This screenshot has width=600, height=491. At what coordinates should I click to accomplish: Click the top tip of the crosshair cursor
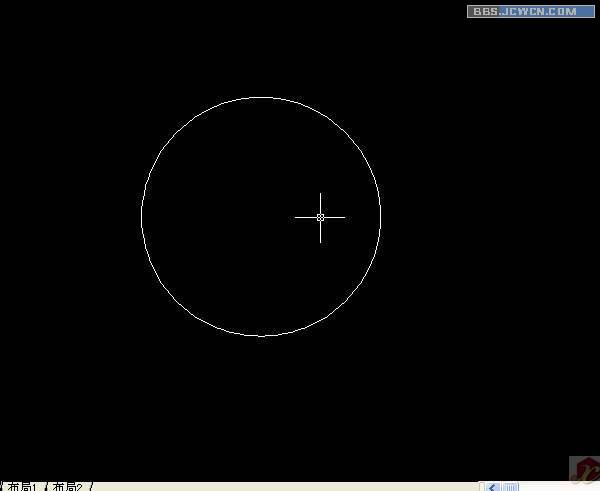pos(320,194)
